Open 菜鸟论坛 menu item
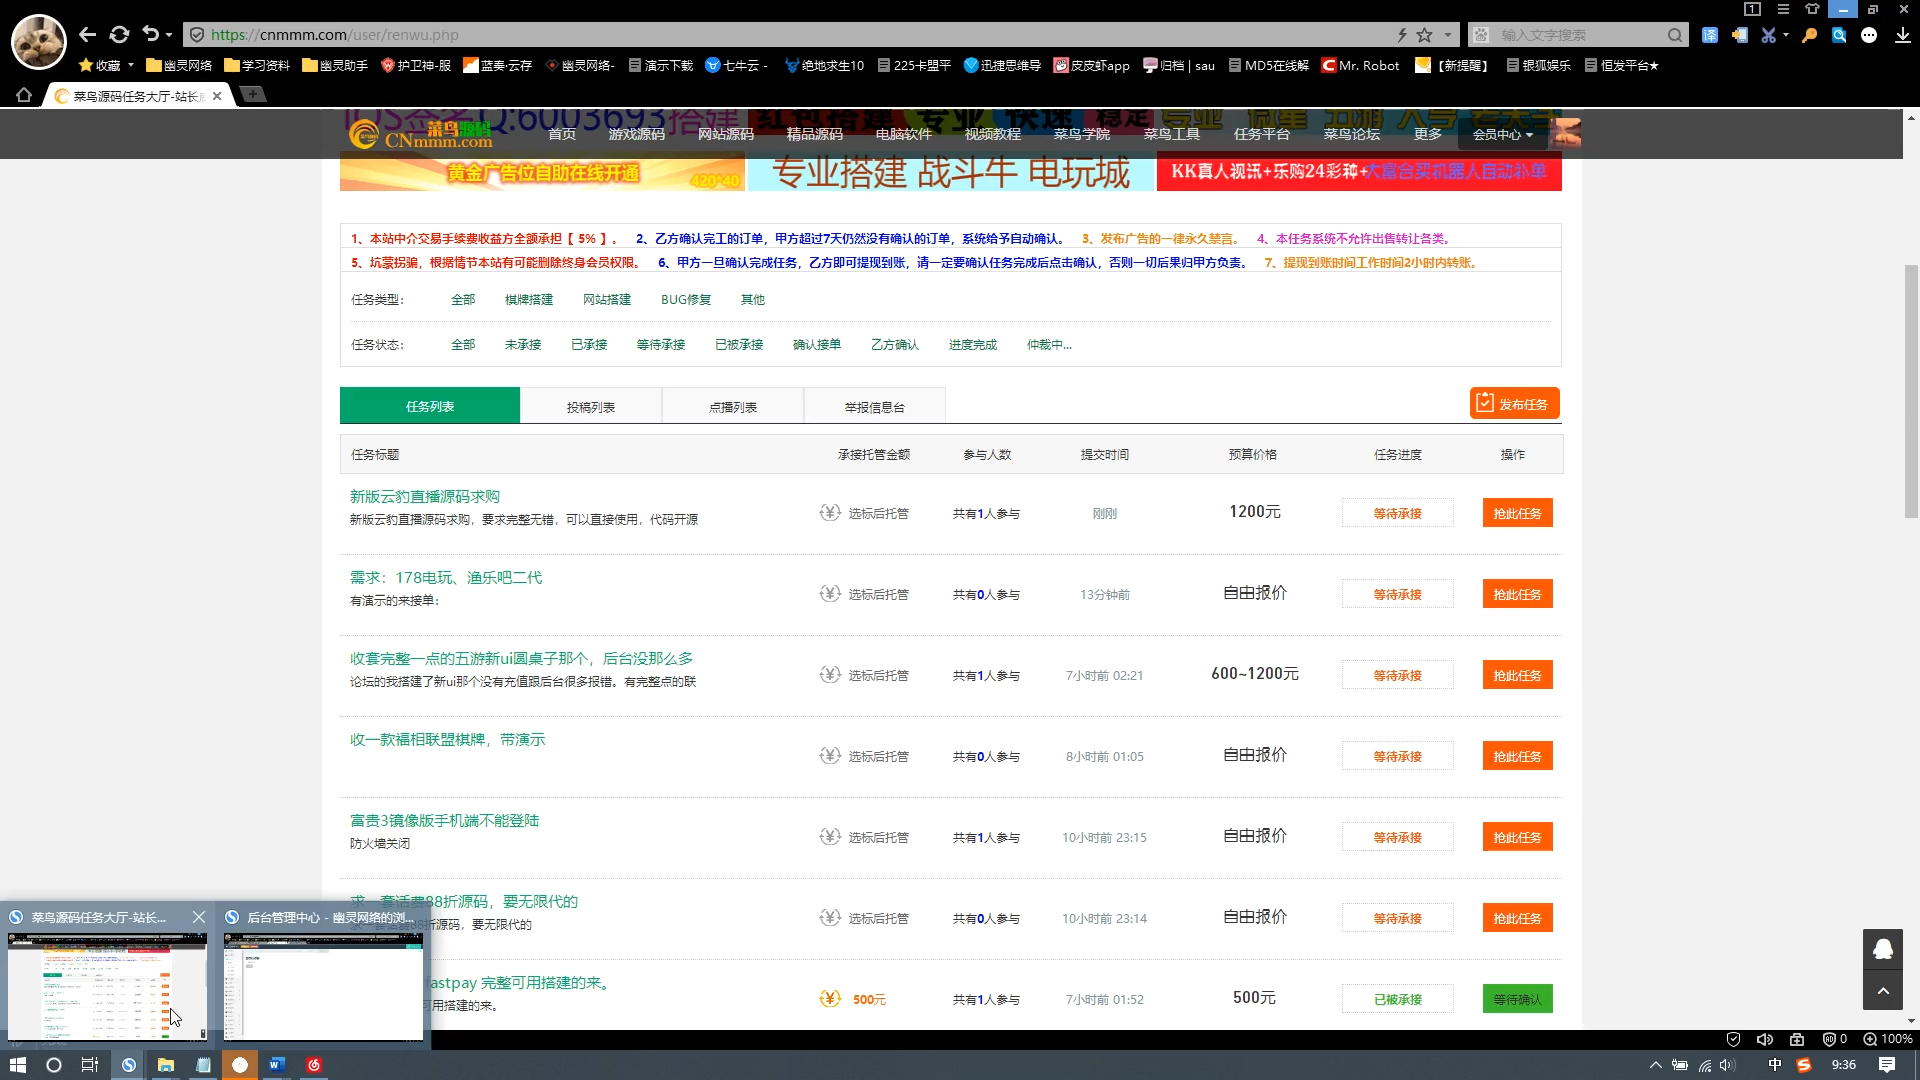1920x1080 pixels. click(1350, 135)
